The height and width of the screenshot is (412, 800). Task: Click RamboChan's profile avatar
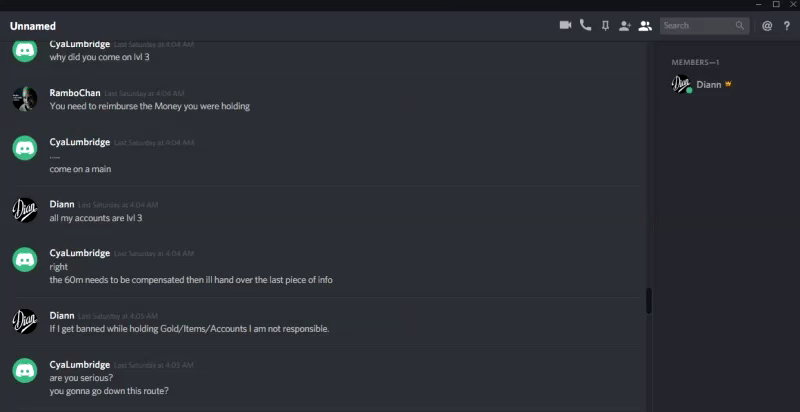tap(25, 99)
